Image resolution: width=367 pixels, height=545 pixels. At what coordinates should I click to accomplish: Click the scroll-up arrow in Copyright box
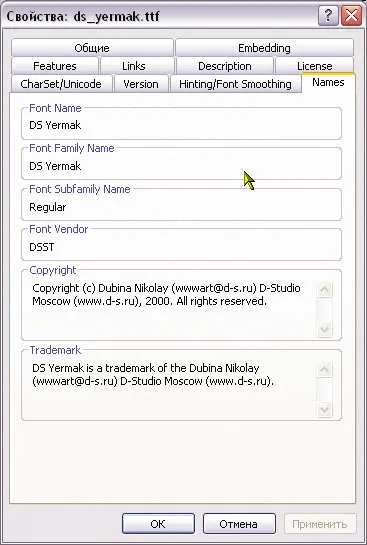(325, 289)
